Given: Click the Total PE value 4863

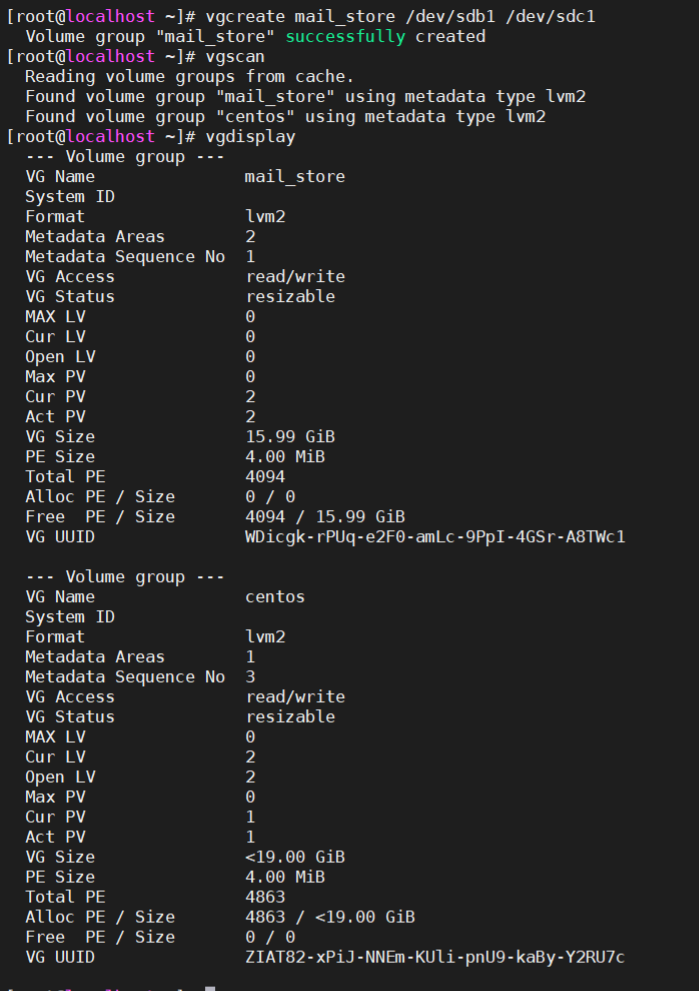Looking at the screenshot, I should [265, 896].
